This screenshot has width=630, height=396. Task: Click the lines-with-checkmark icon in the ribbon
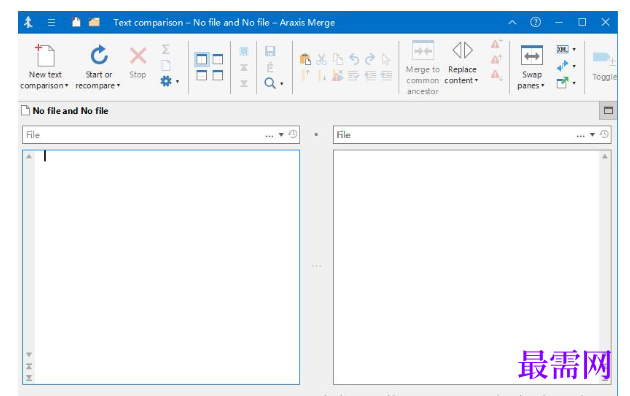click(354, 76)
